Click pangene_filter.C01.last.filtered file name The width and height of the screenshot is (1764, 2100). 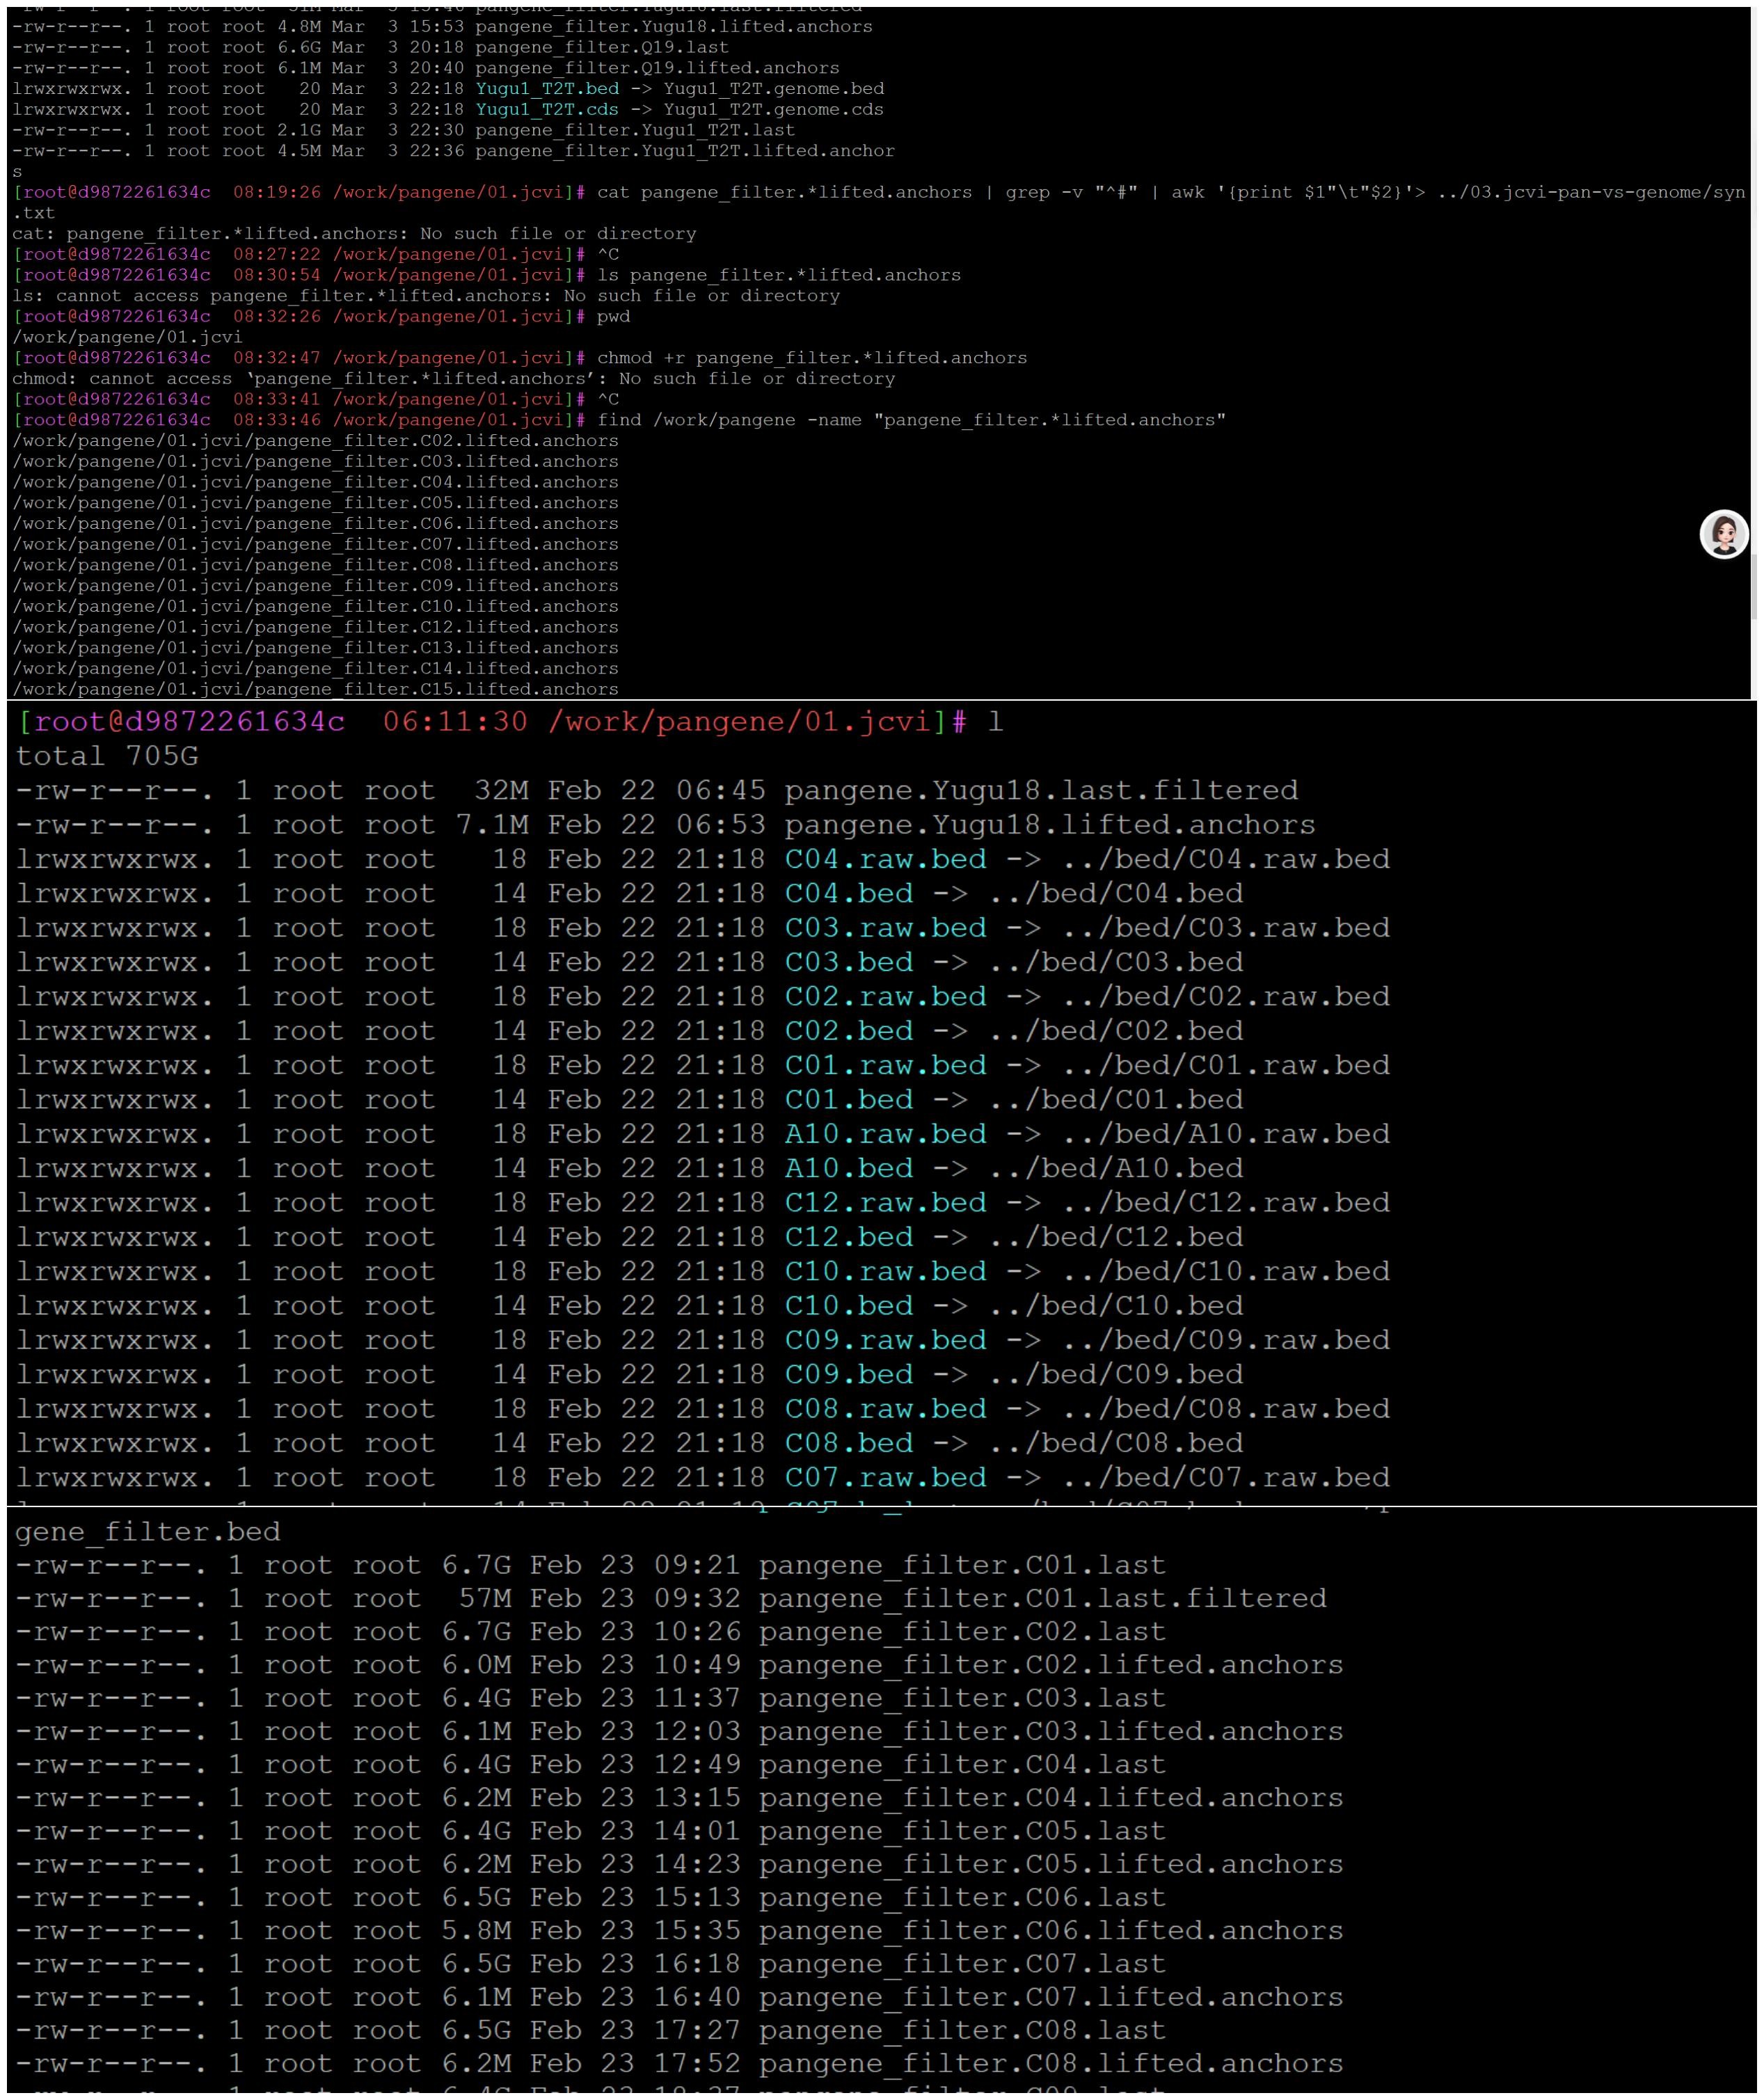pos(1042,1598)
